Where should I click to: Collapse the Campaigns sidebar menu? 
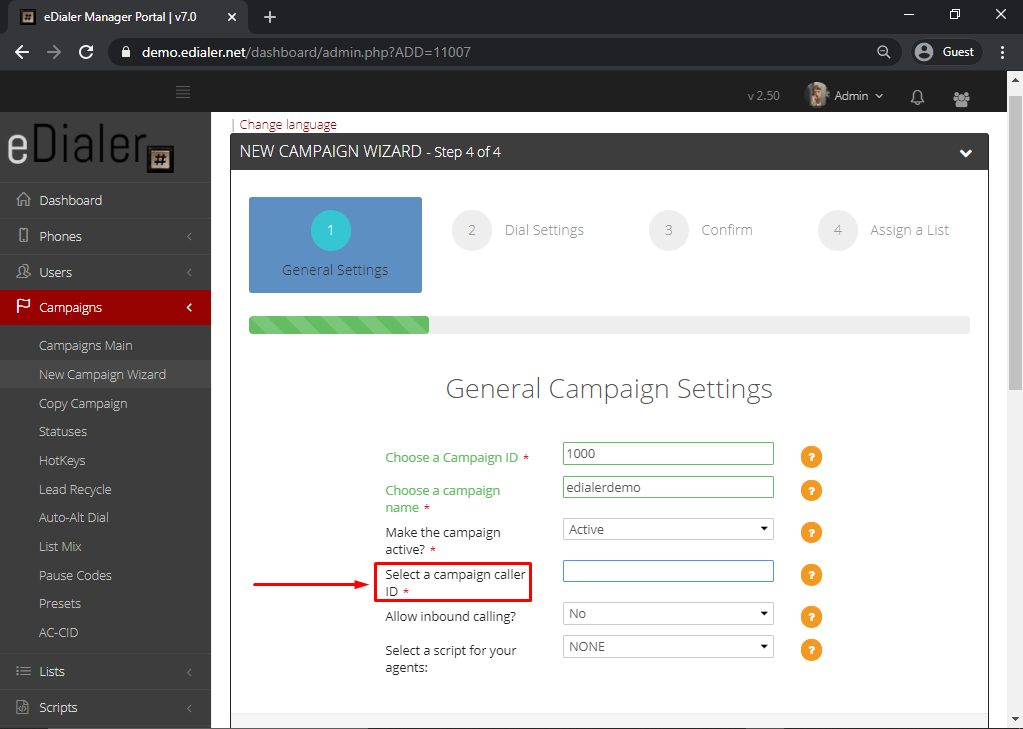(105, 307)
